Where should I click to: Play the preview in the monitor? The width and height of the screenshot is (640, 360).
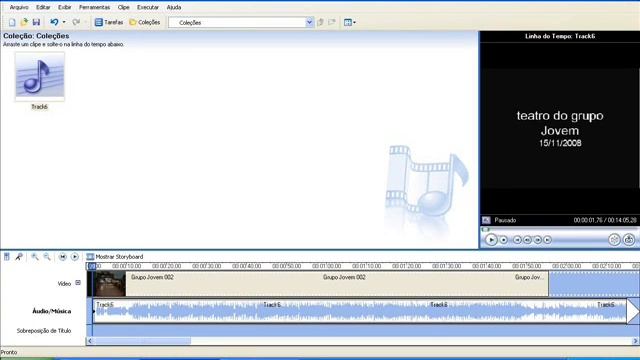[x=491, y=240]
